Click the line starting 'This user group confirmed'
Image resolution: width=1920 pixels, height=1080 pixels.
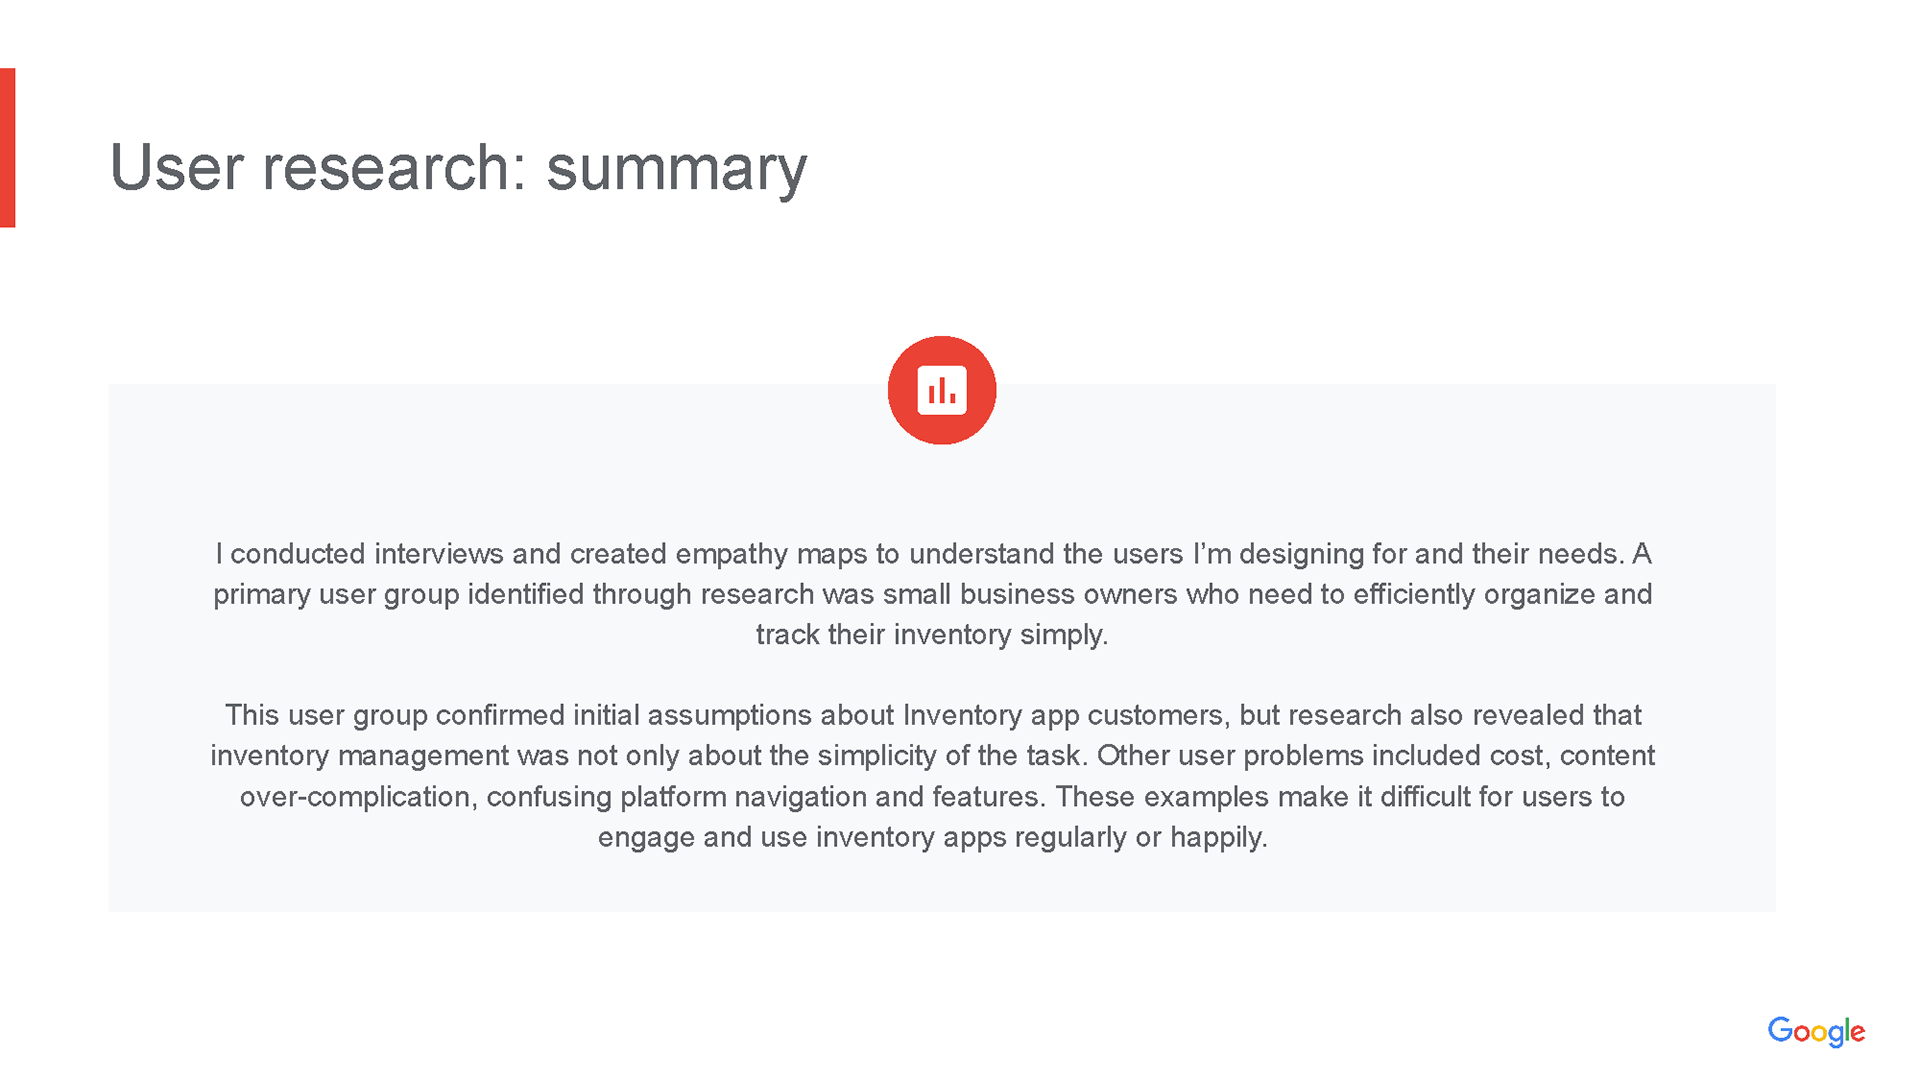point(933,715)
